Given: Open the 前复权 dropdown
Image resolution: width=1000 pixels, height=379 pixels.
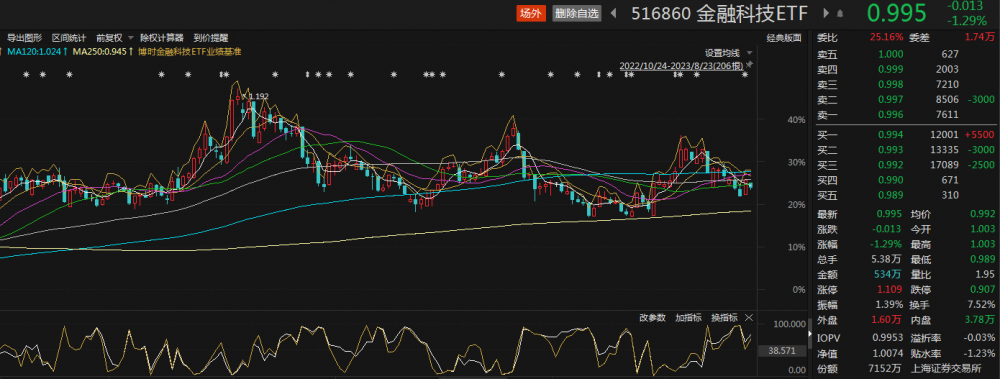Looking at the screenshot, I should point(115,38).
